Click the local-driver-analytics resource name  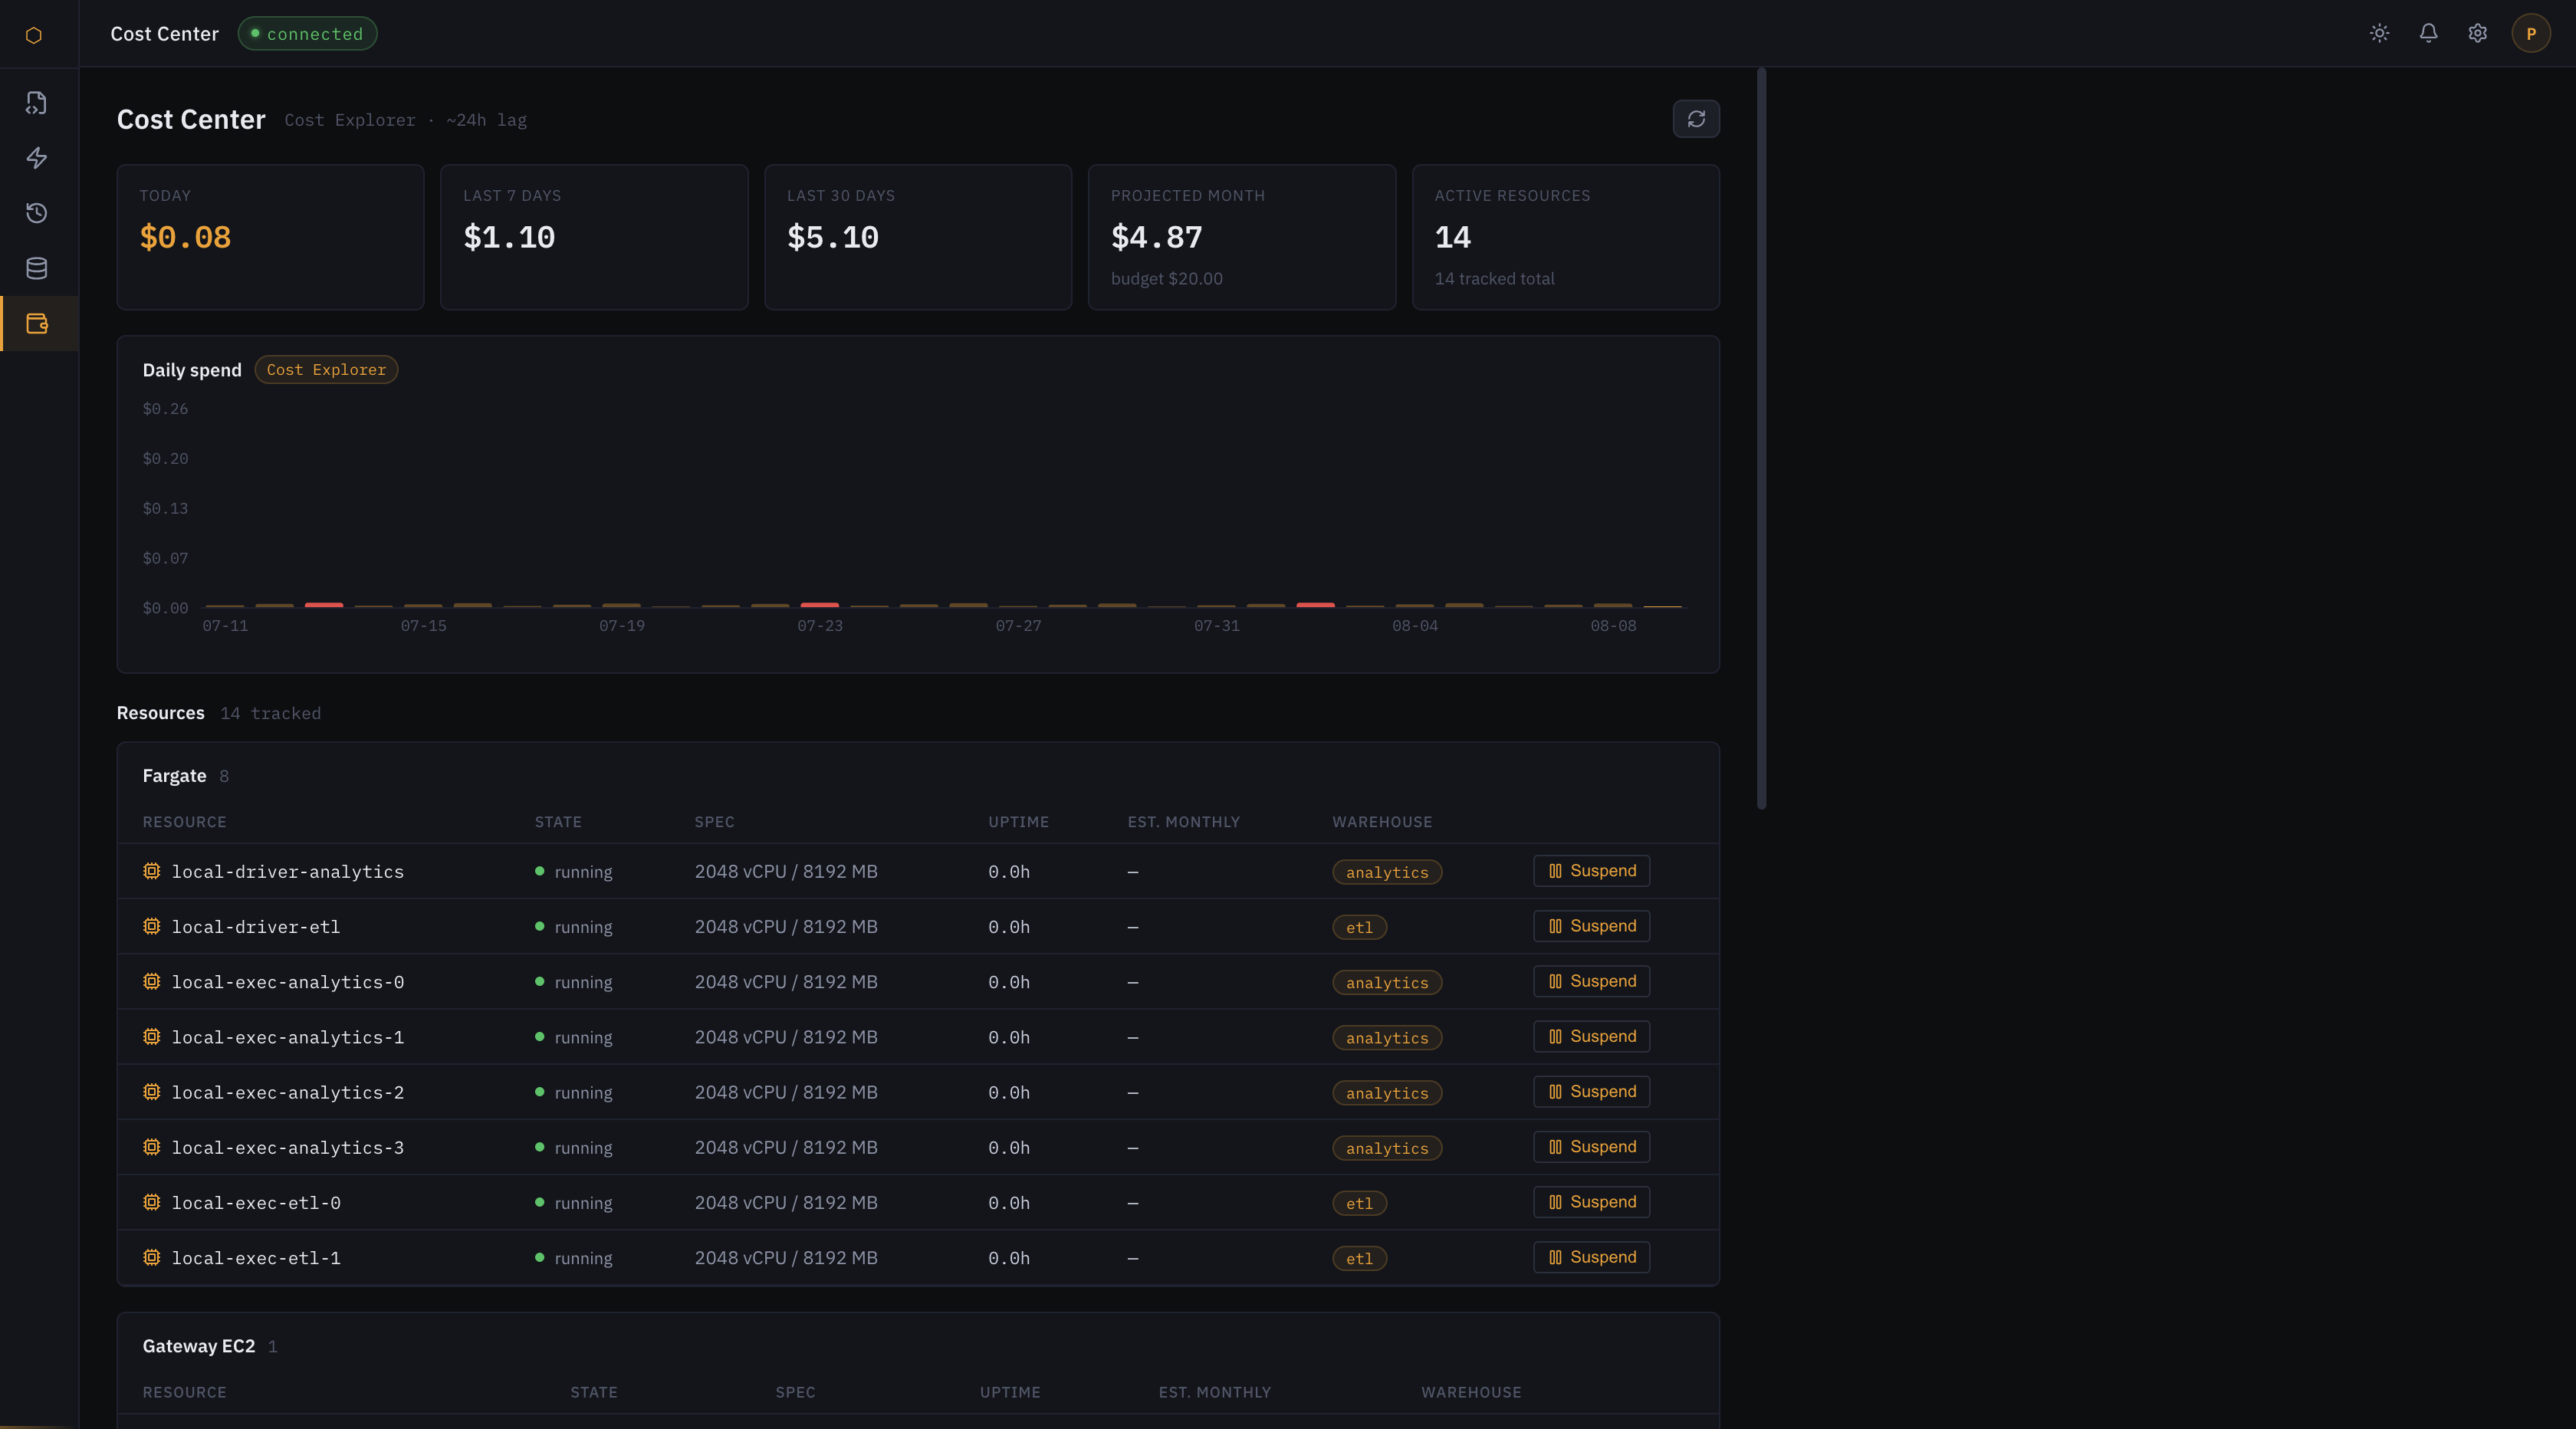pos(288,872)
